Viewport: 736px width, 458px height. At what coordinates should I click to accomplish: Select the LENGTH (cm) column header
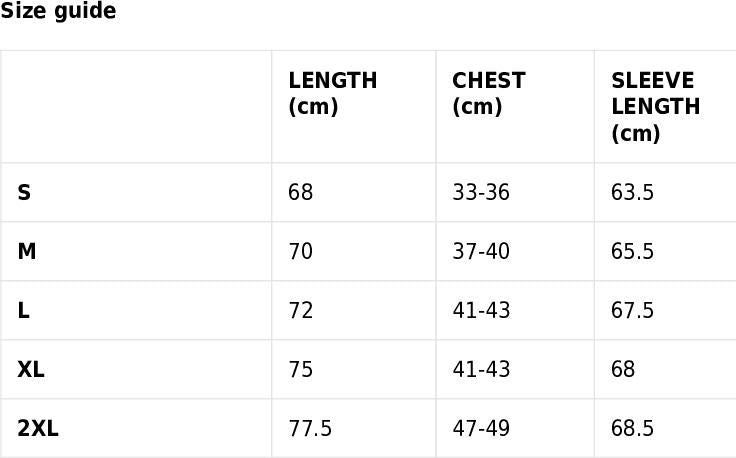[332, 93]
